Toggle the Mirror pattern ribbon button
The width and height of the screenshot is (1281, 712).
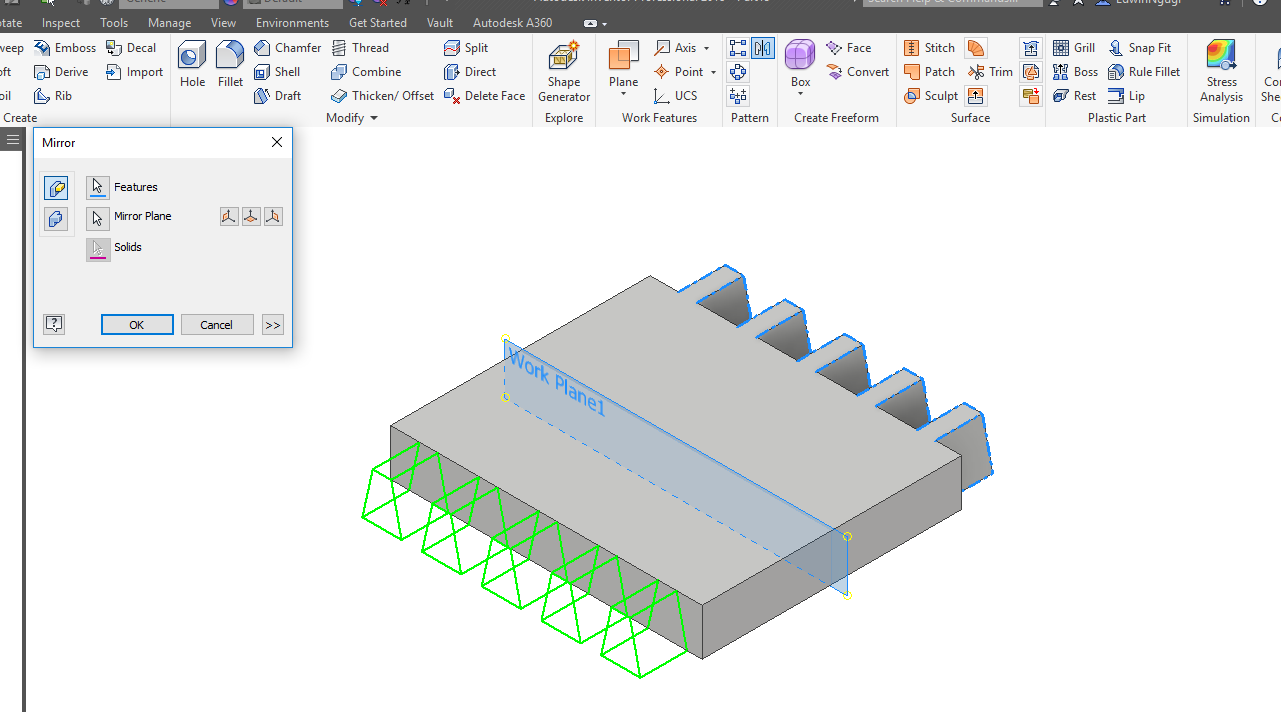pyautogui.click(x=763, y=48)
